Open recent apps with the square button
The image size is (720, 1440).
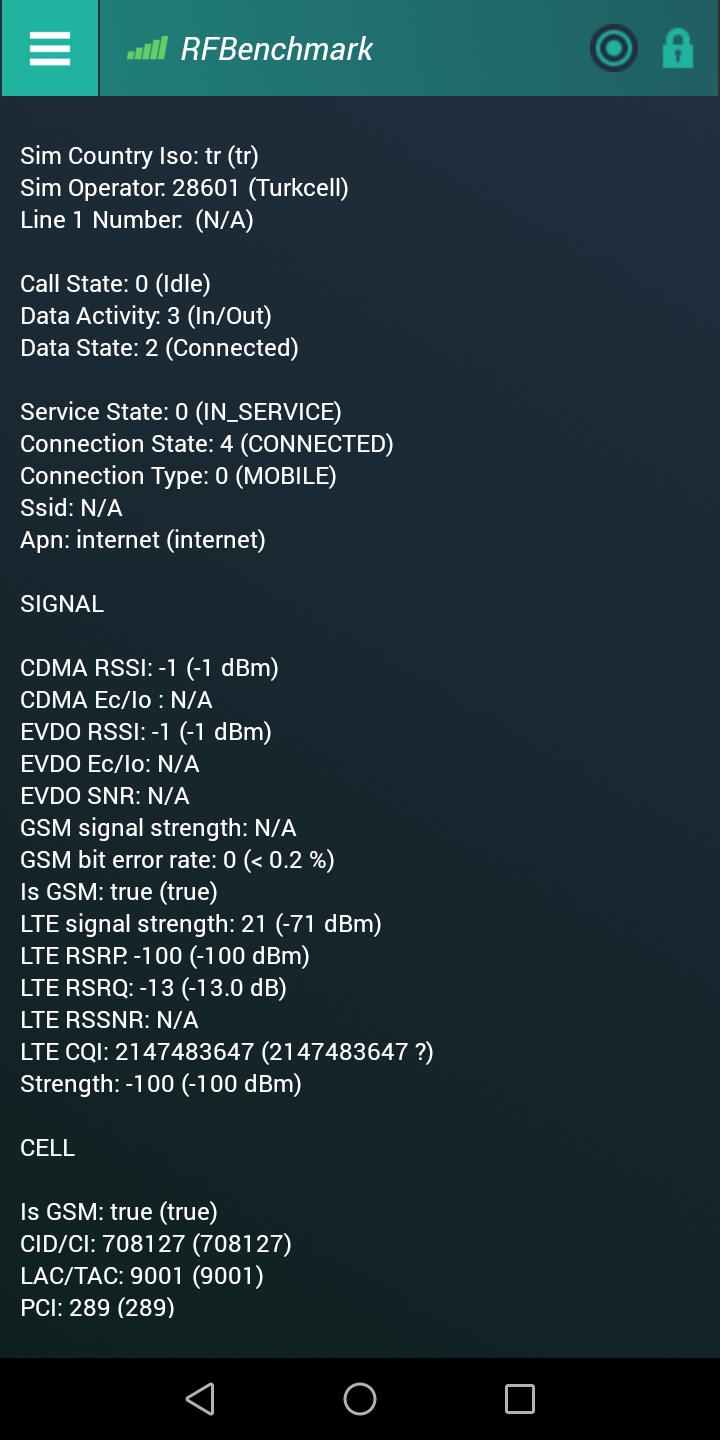[x=520, y=1398]
